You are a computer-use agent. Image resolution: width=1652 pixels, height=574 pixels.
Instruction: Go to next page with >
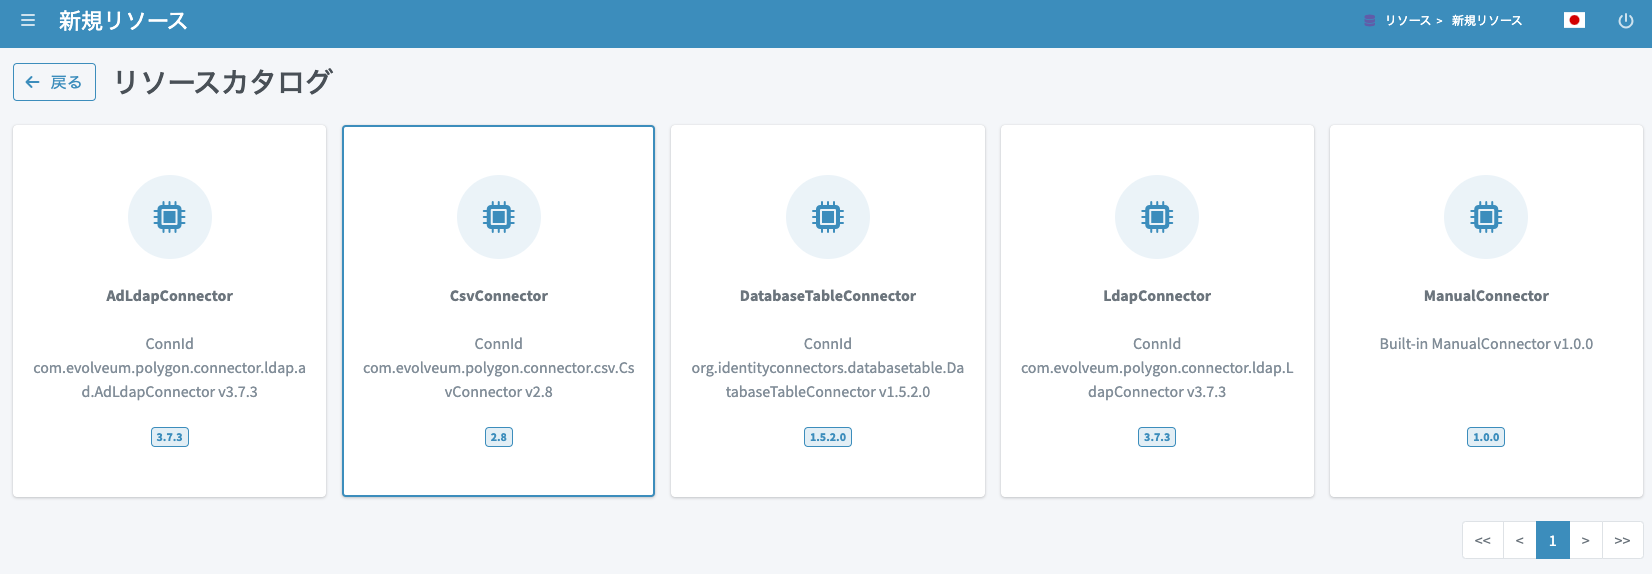(1586, 540)
